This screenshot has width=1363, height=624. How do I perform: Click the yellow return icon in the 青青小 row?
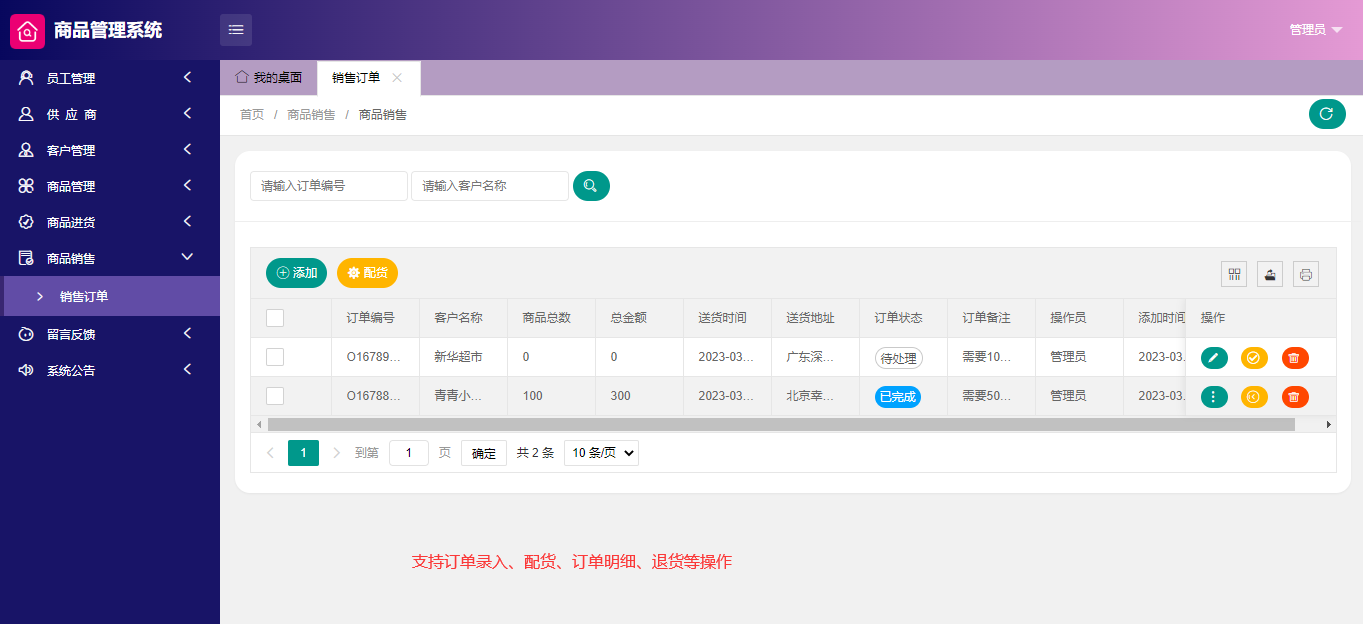(x=1254, y=397)
